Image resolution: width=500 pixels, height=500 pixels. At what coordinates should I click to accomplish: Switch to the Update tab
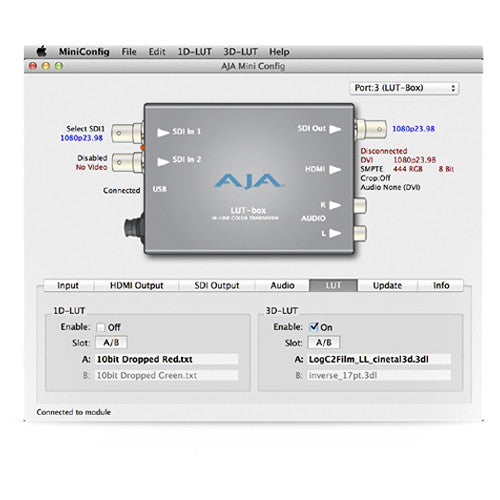[387, 285]
